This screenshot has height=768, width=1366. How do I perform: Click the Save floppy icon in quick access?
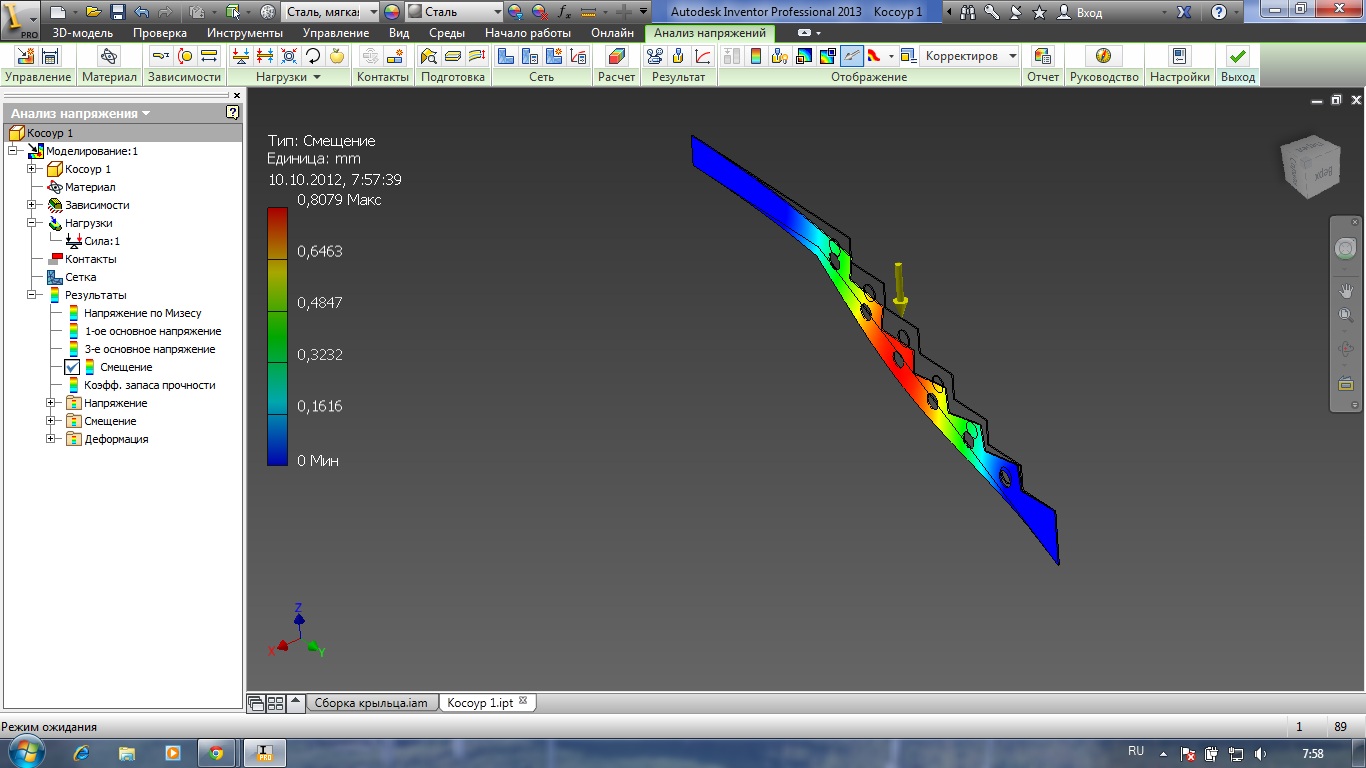pyautogui.click(x=117, y=12)
